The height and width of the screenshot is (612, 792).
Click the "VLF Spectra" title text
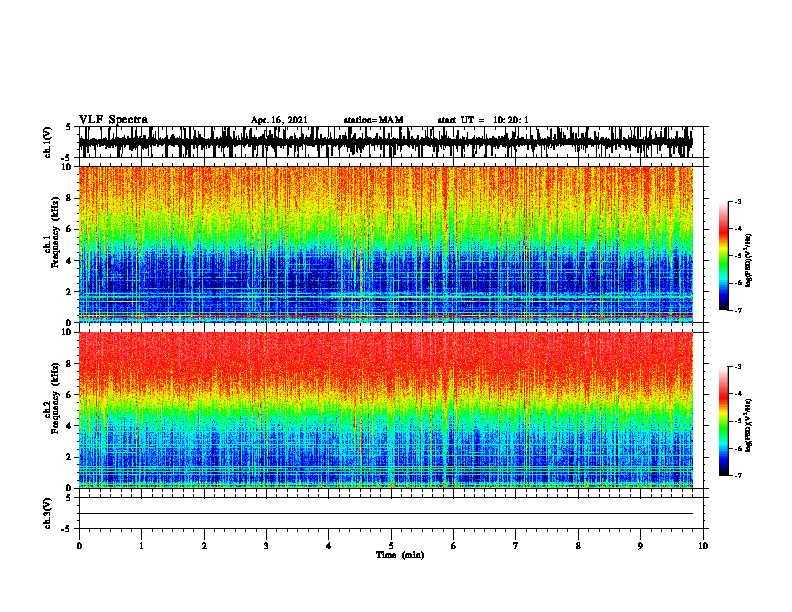(x=113, y=120)
